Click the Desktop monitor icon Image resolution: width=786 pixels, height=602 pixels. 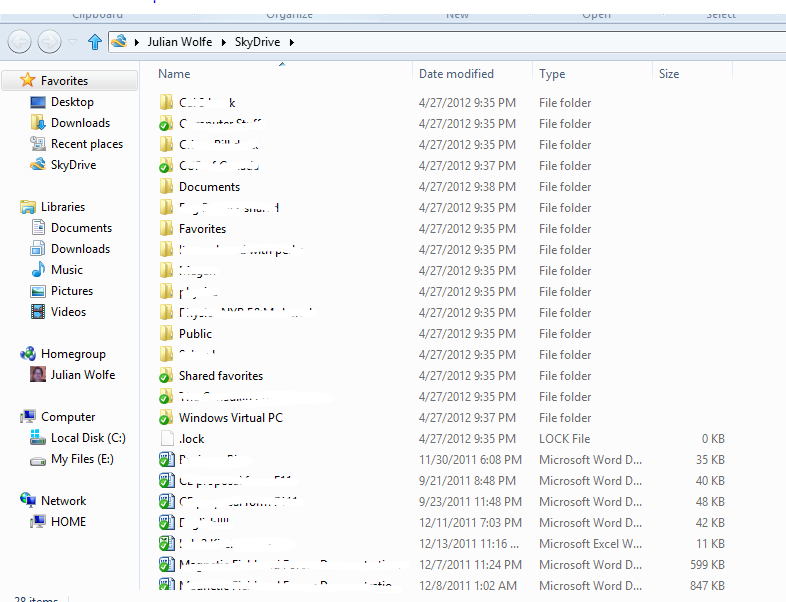pyautogui.click(x=38, y=102)
